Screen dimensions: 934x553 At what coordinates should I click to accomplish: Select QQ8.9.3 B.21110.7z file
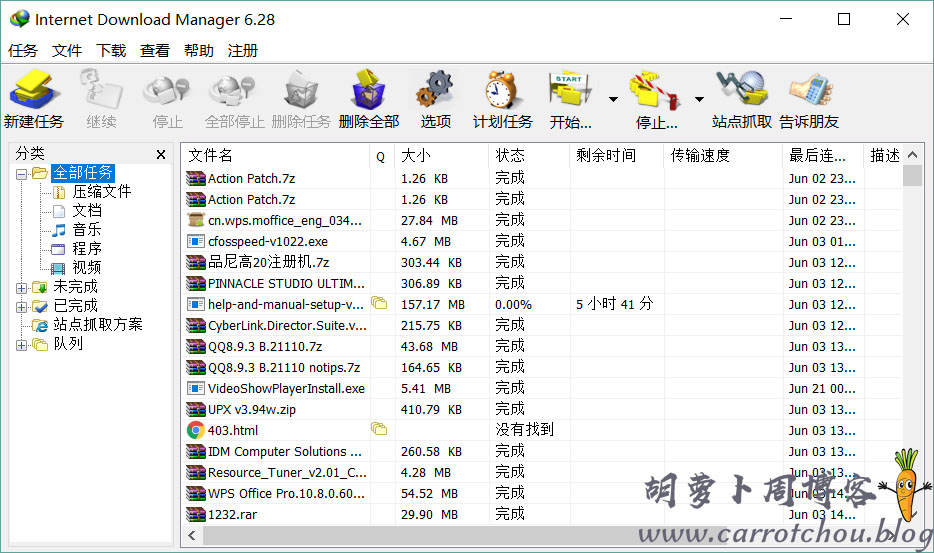[x=264, y=346]
